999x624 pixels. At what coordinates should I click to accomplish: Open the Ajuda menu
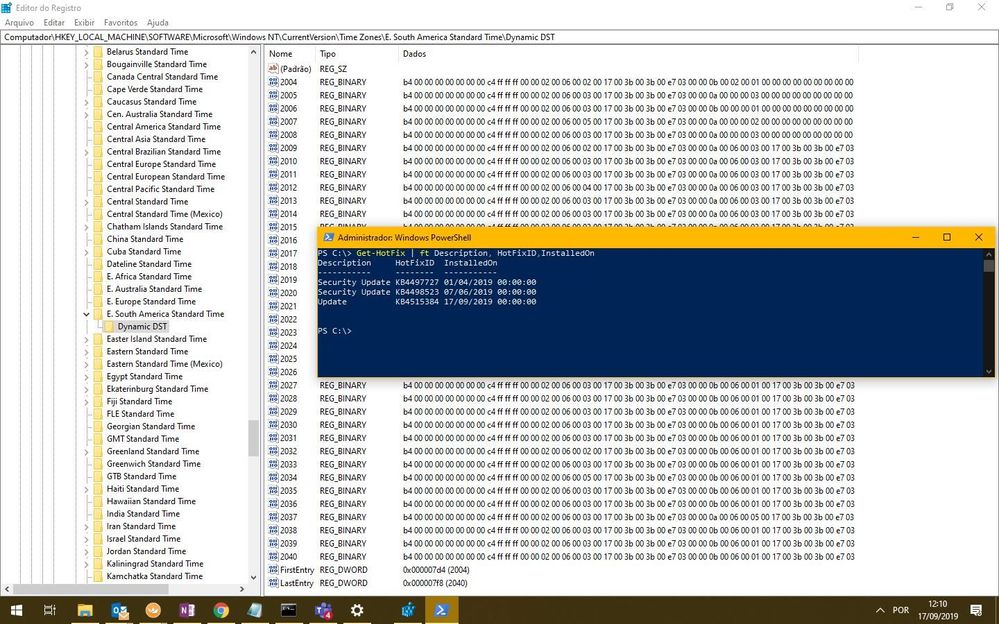click(x=157, y=22)
